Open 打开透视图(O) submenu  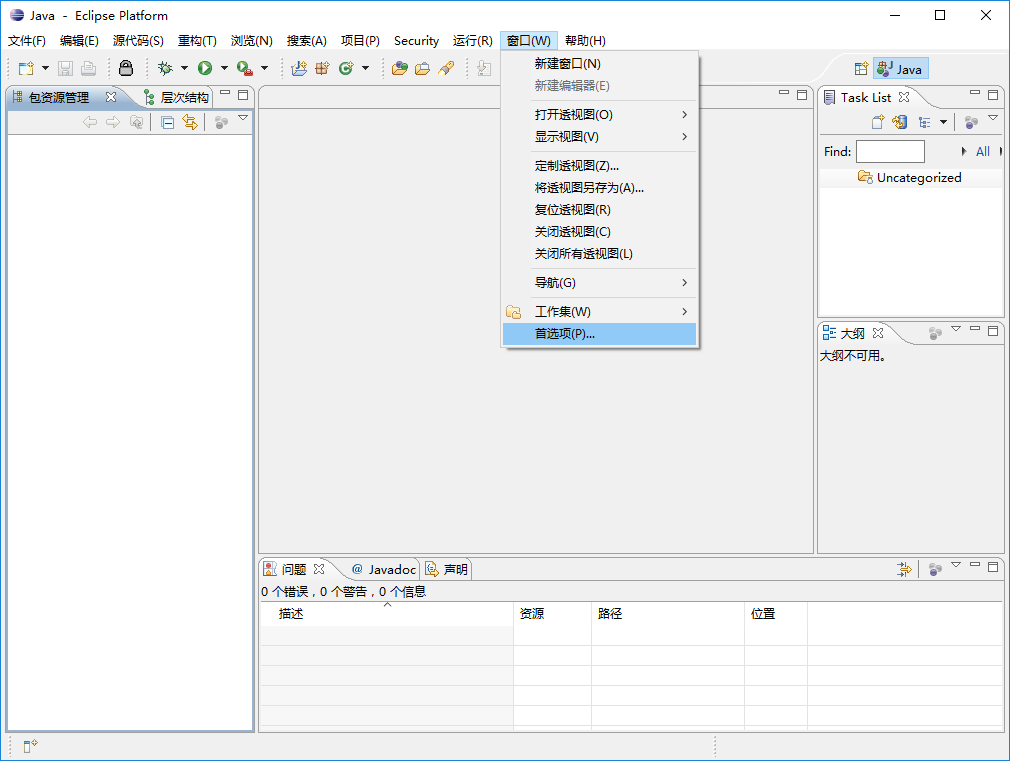point(599,115)
